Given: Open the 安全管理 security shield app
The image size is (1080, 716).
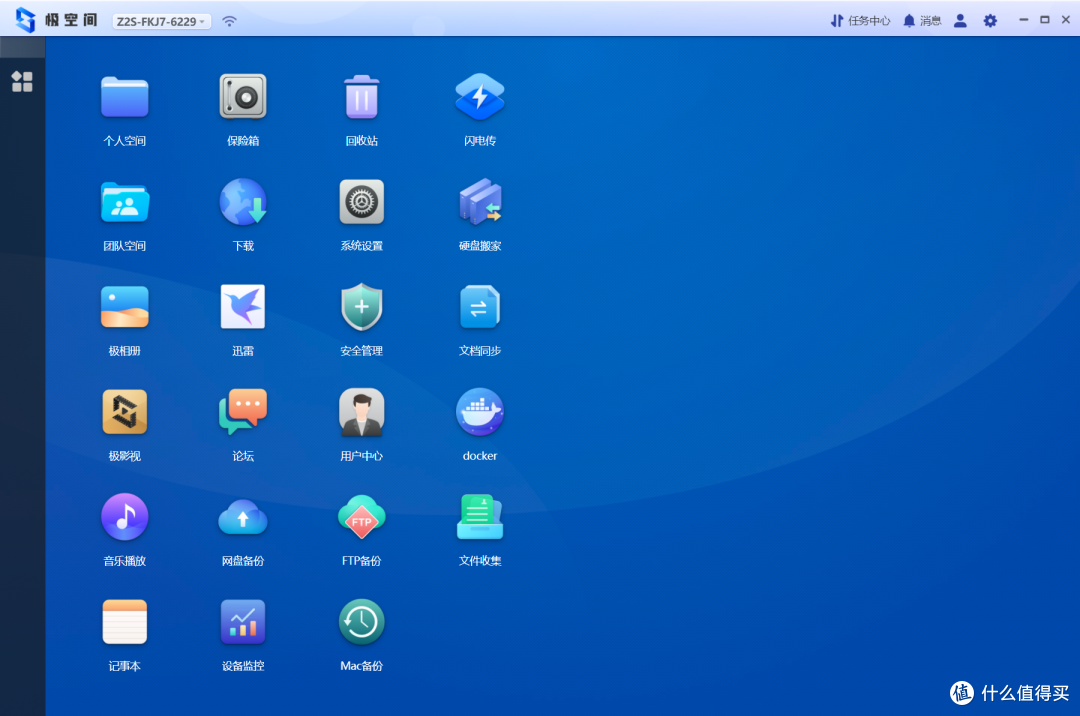Looking at the screenshot, I should 362,307.
